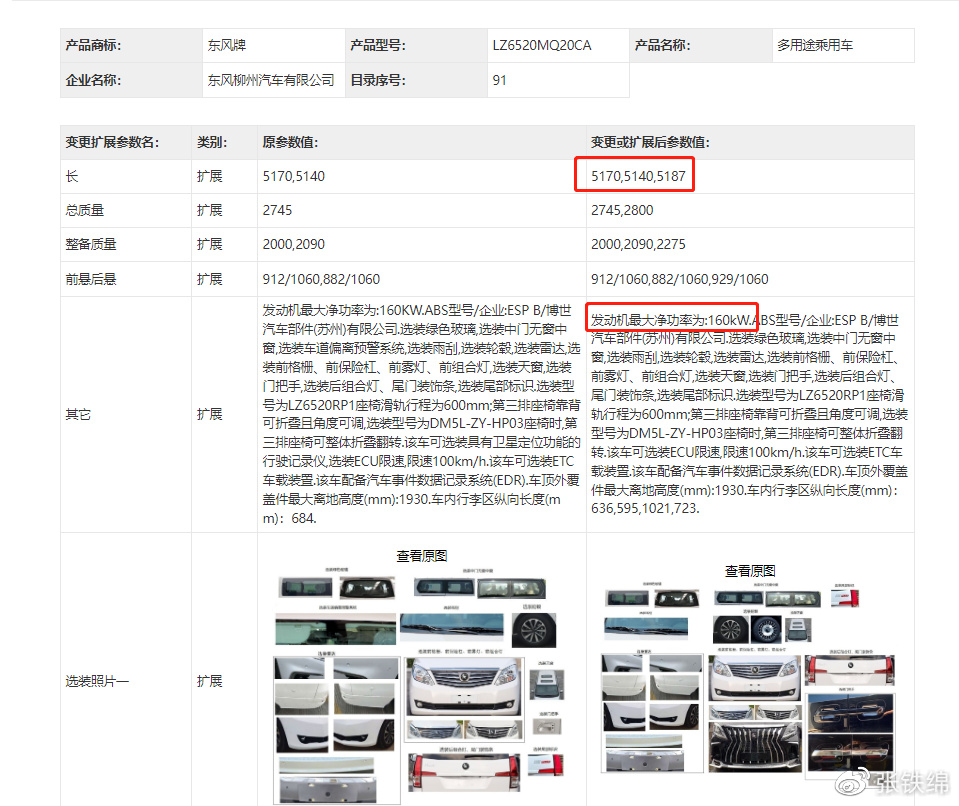Select the new curb weight 2000,2090,2275
959x806 pixels.
point(638,245)
